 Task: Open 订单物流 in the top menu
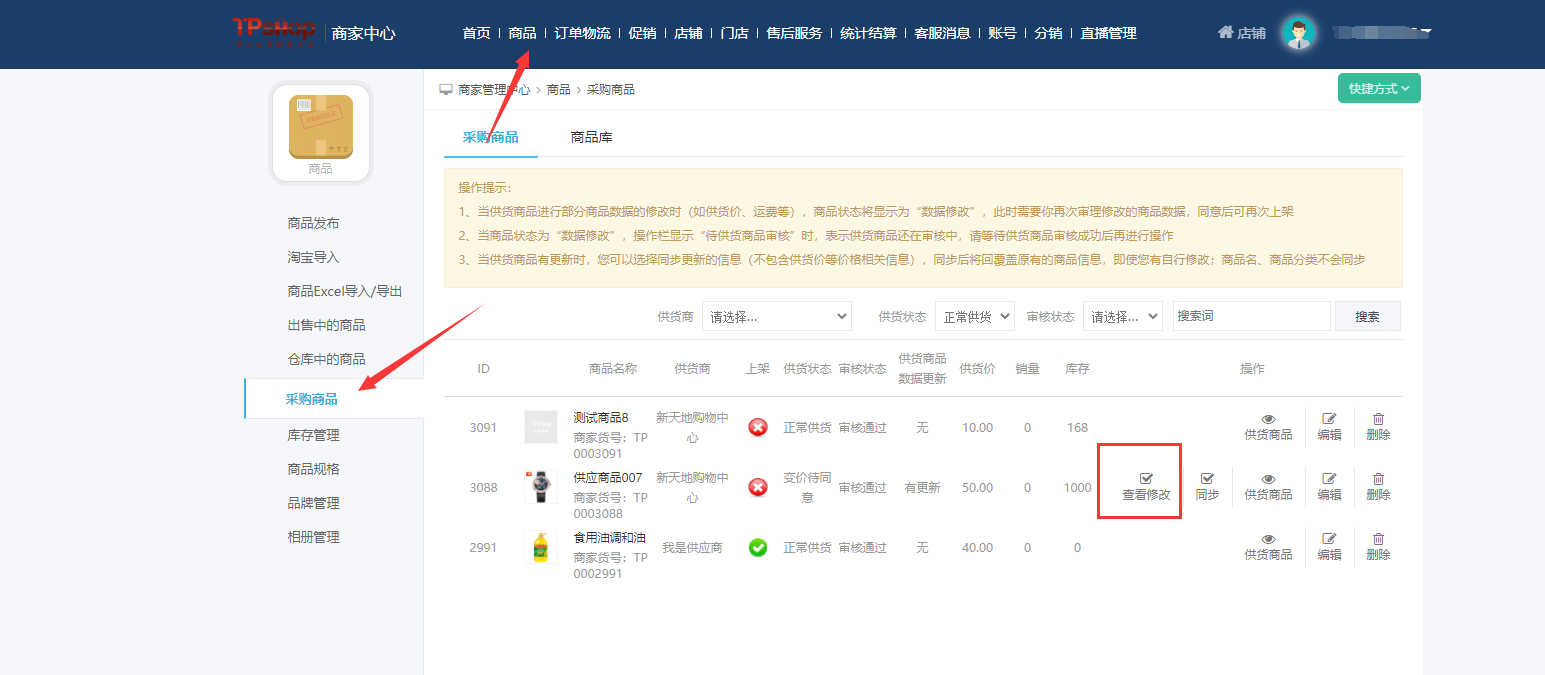pos(582,33)
